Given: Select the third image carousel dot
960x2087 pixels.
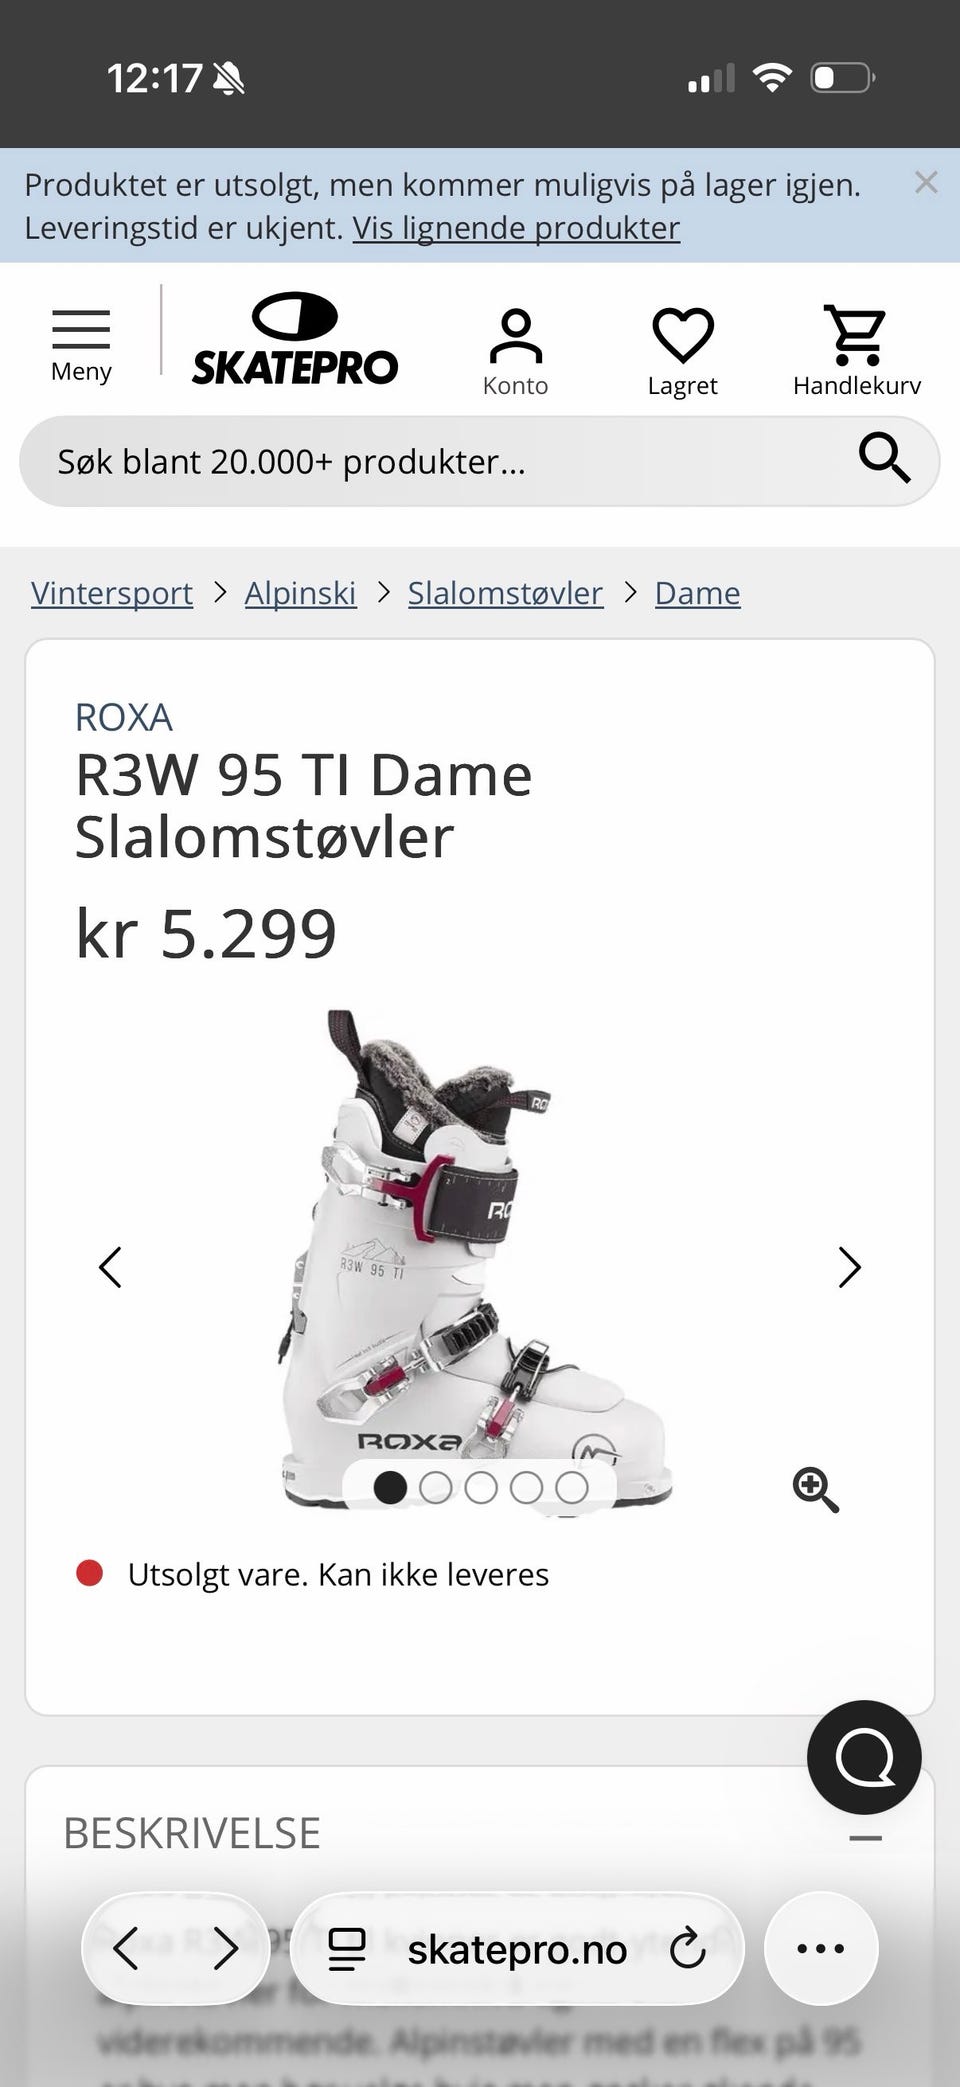Looking at the screenshot, I should coord(481,1488).
